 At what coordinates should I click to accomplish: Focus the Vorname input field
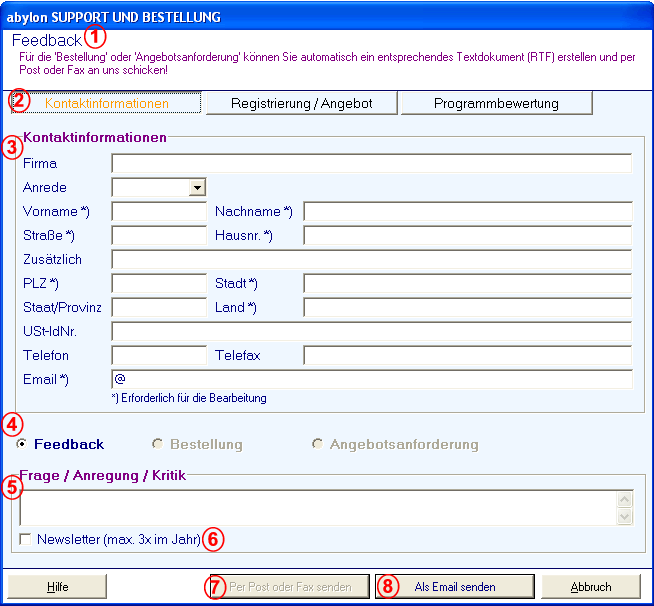[x=159, y=212]
